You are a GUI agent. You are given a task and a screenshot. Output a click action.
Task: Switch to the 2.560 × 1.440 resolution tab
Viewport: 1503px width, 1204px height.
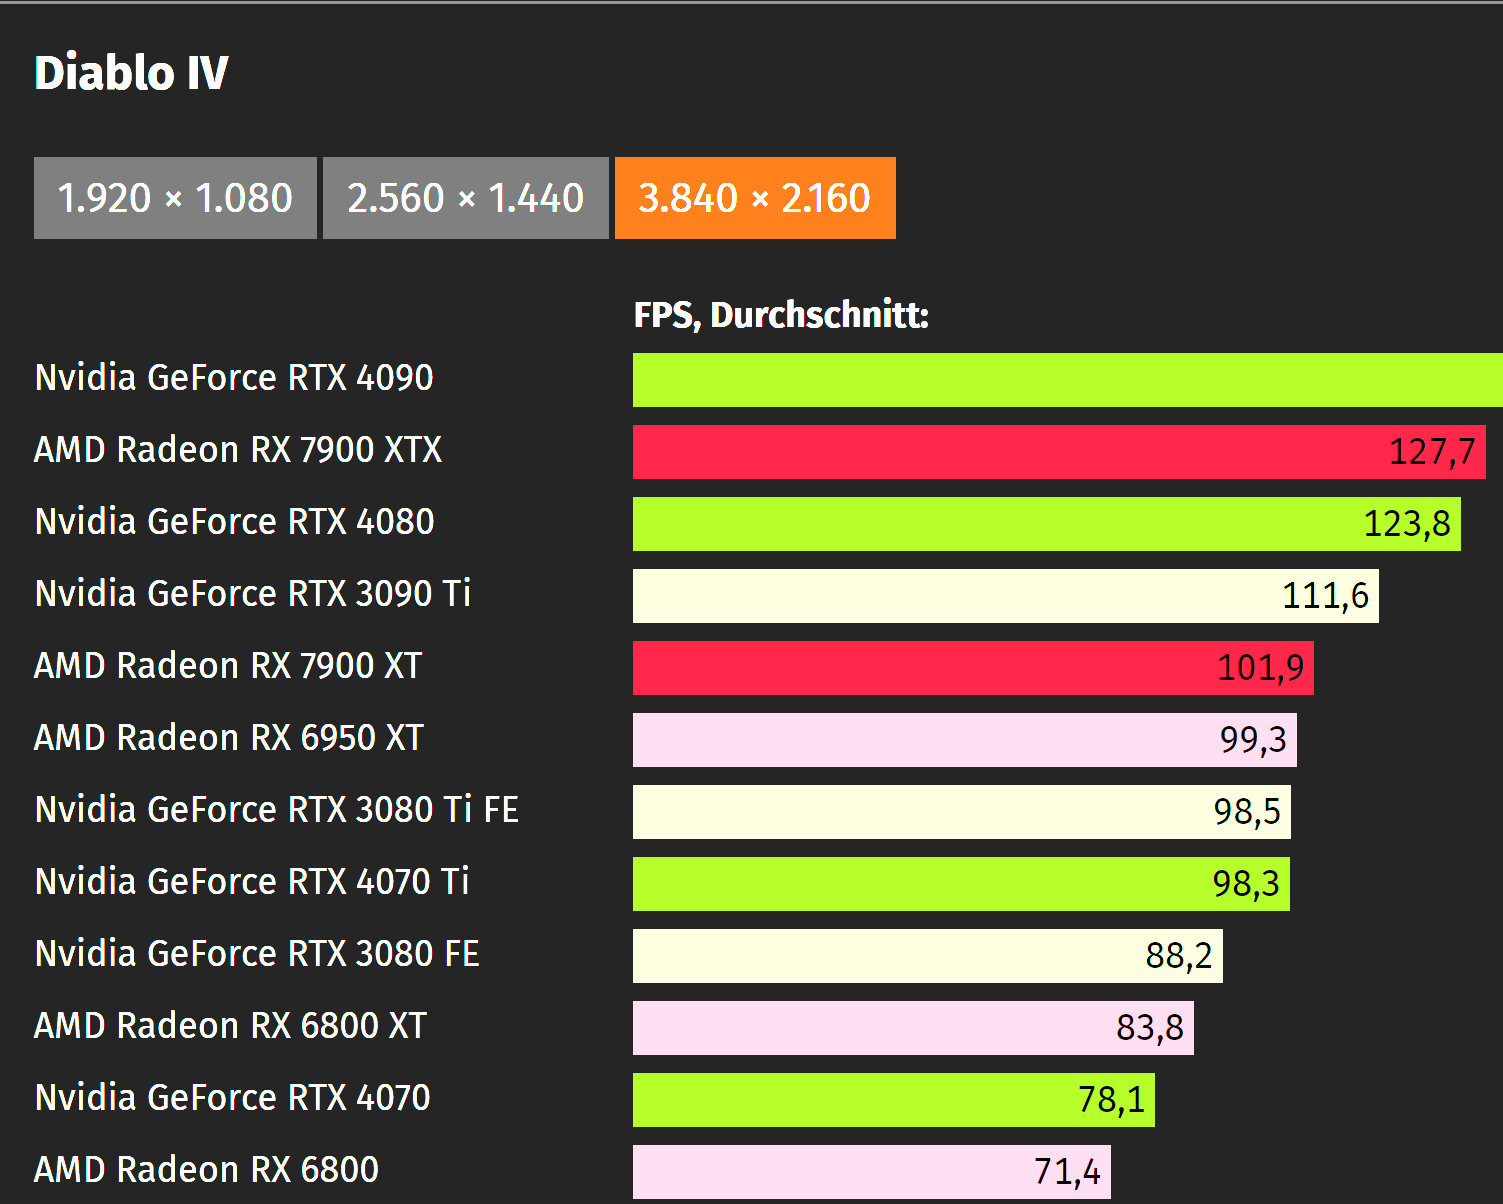465,198
